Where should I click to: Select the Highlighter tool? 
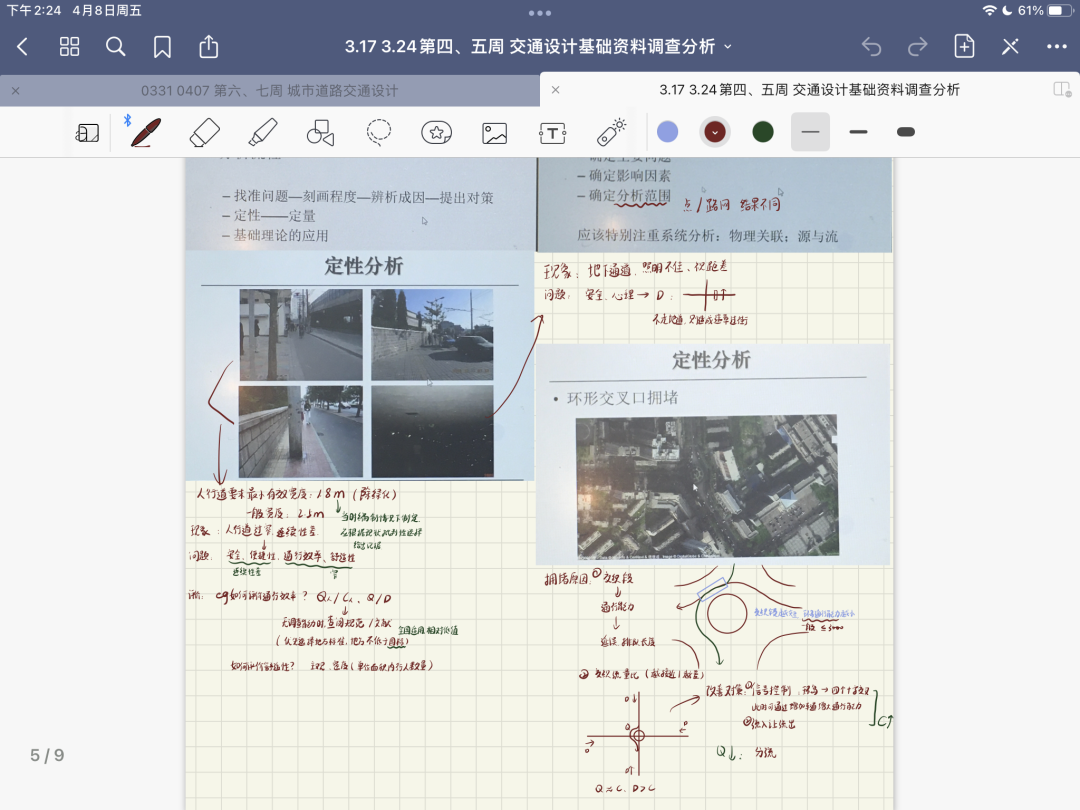click(x=261, y=132)
